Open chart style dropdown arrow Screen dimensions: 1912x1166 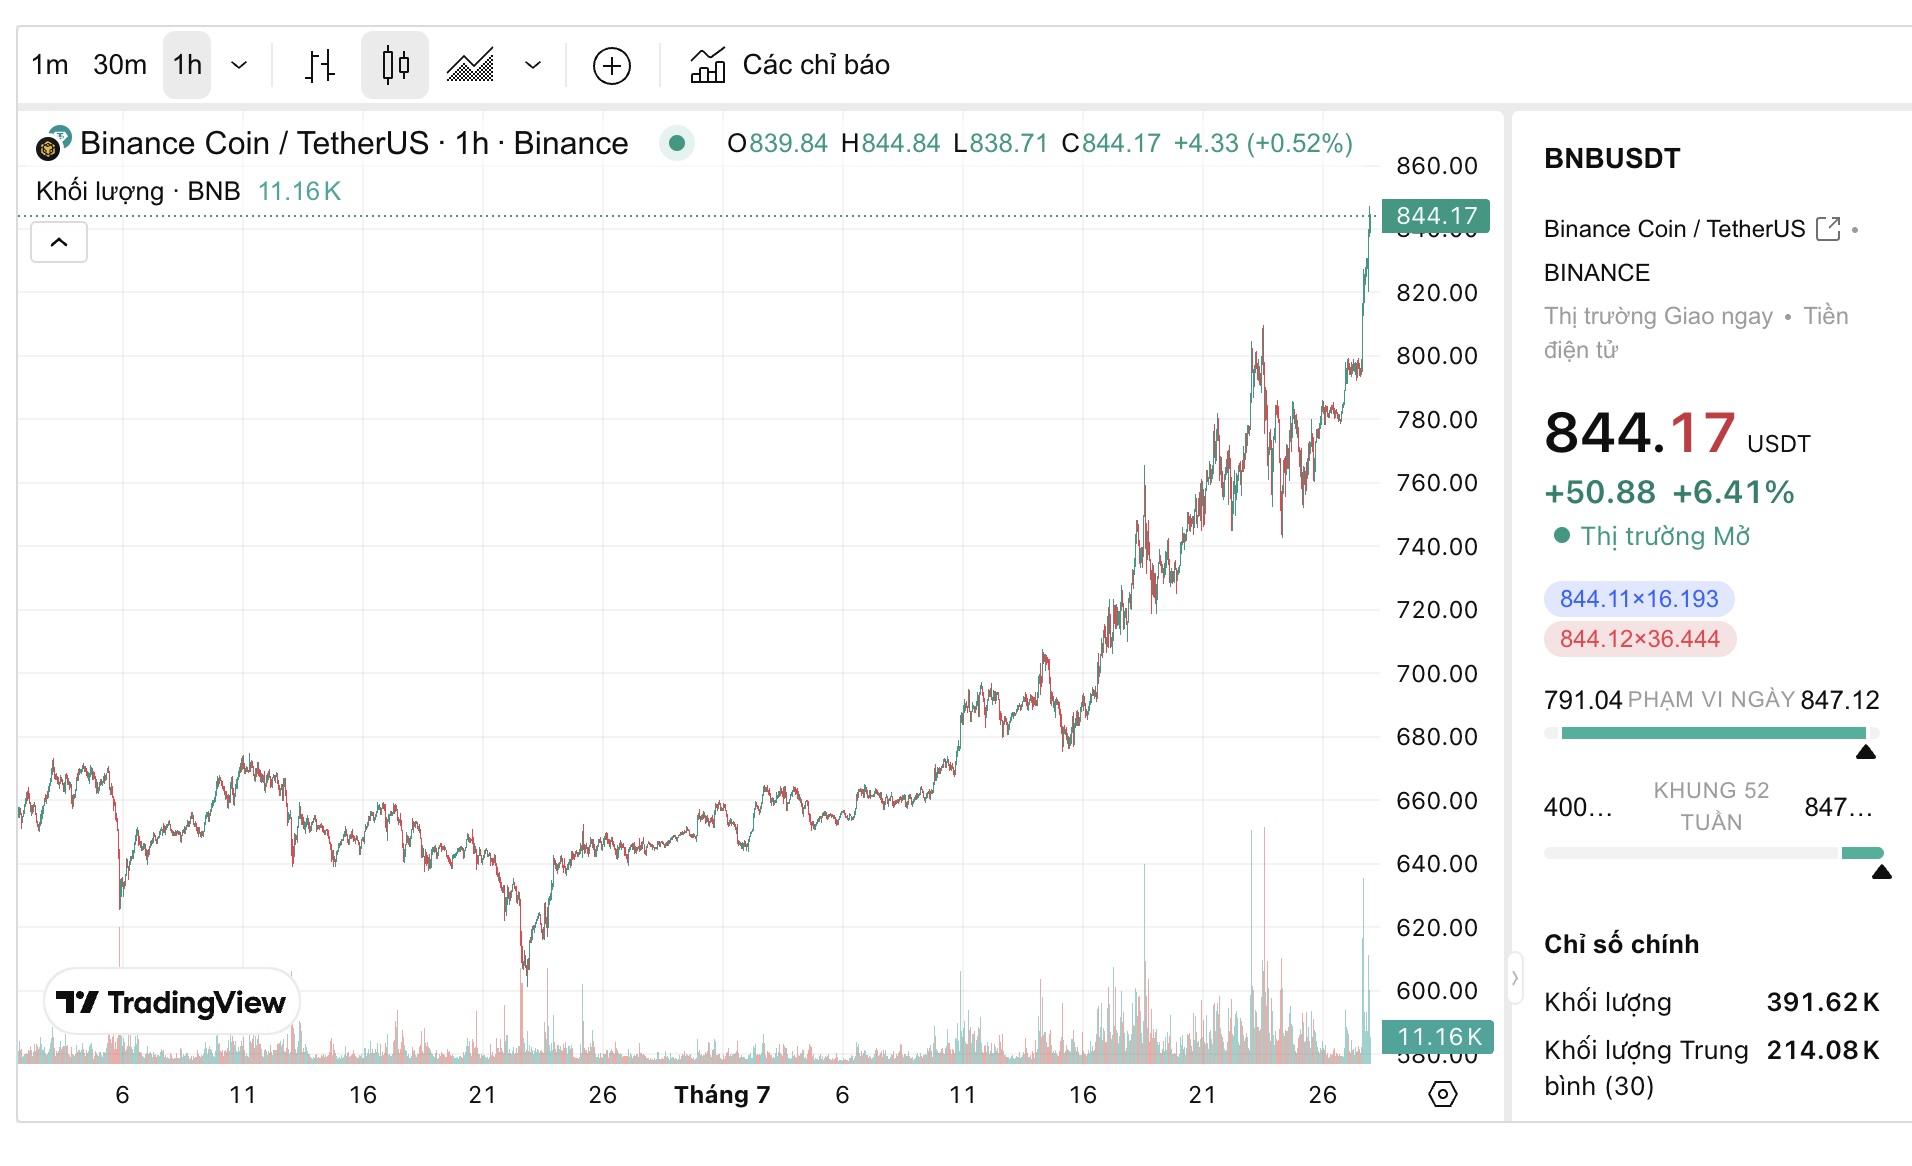click(533, 65)
